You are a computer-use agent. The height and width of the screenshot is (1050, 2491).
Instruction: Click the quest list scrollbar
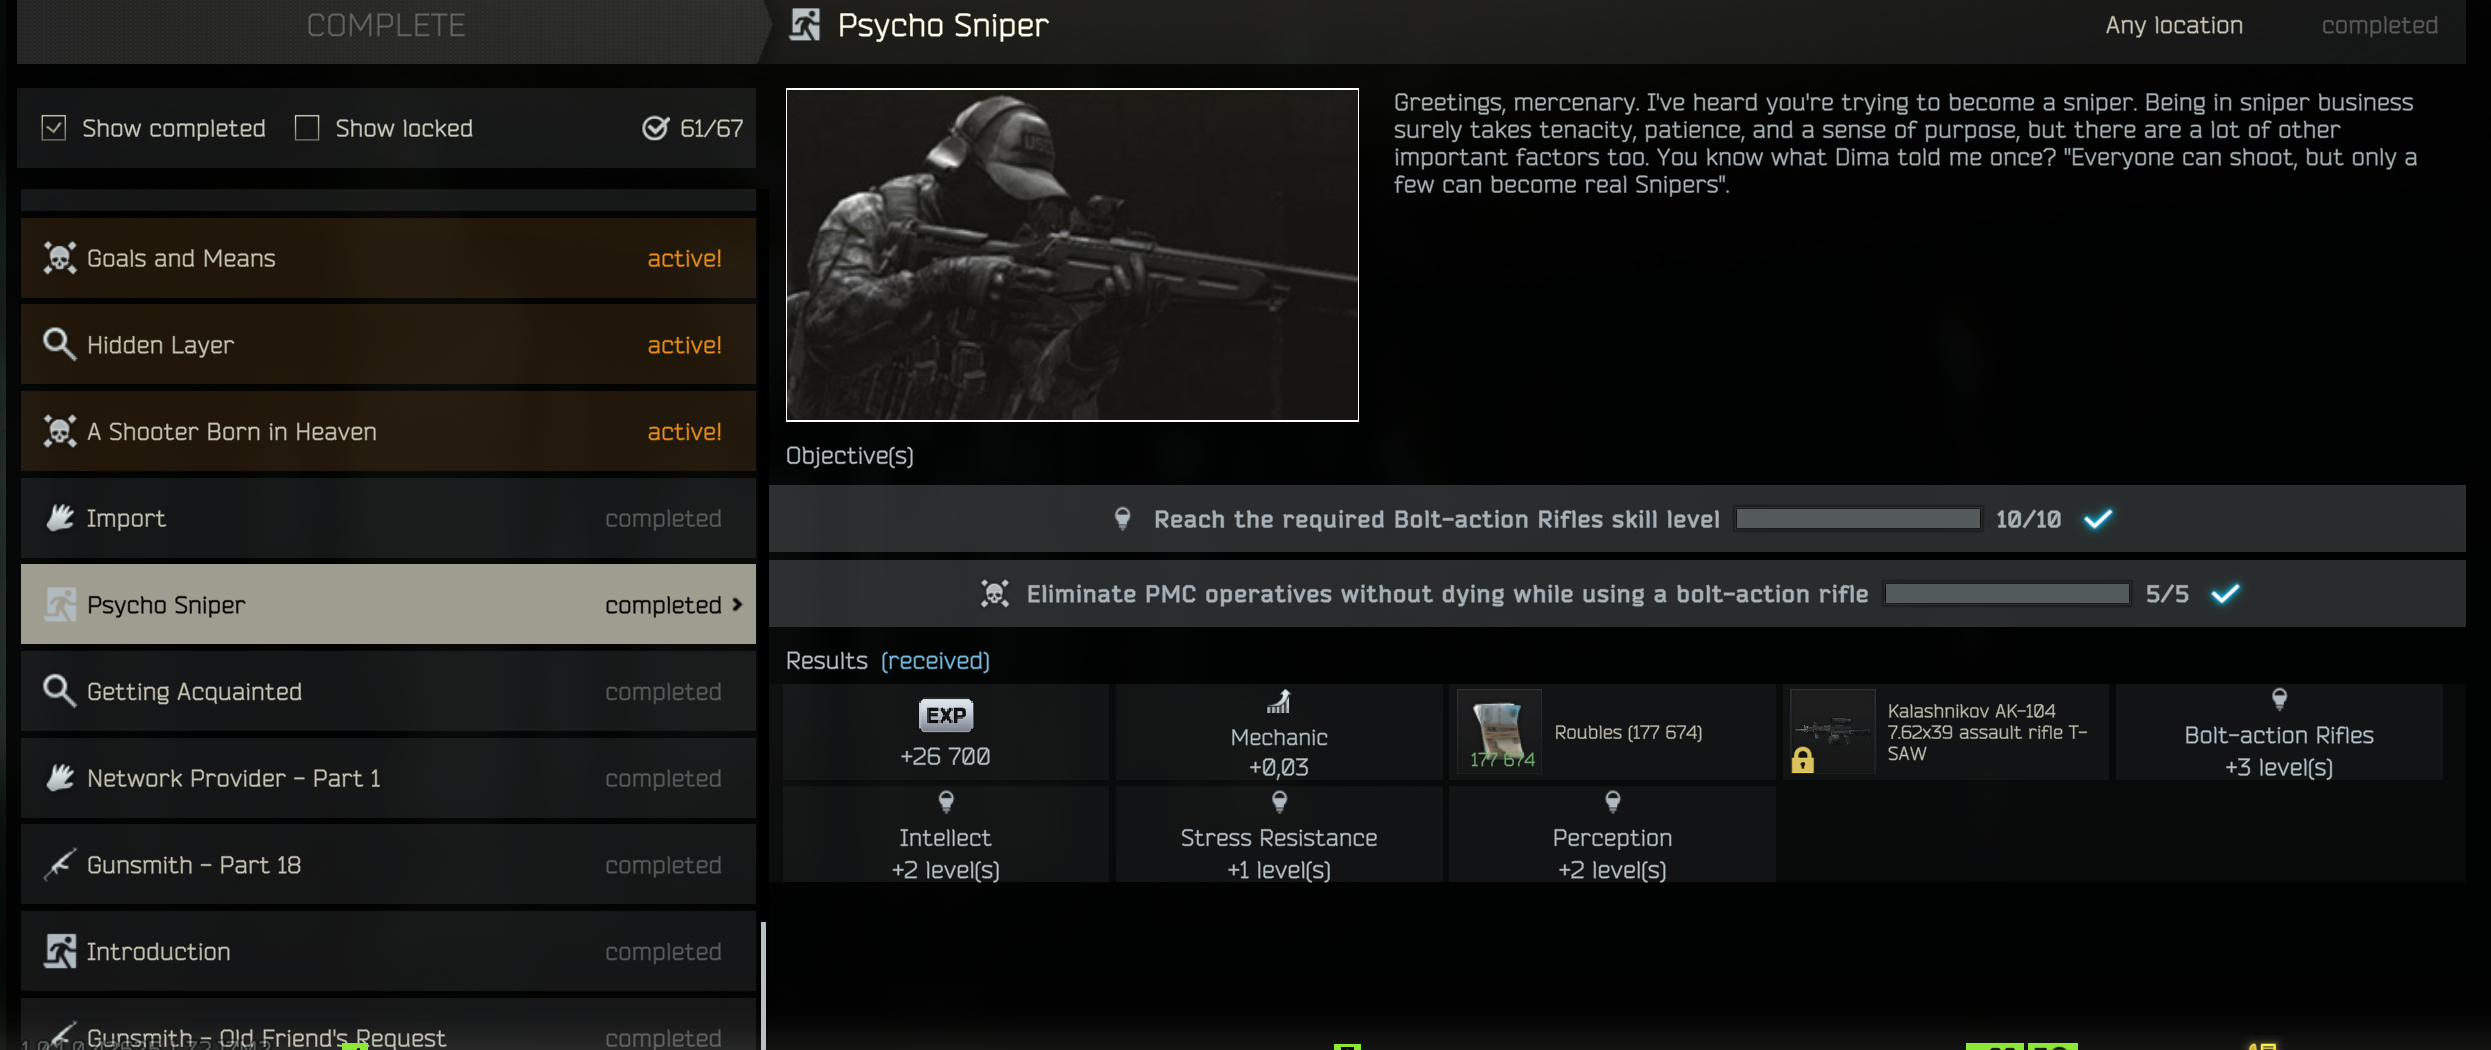click(x=763, y=985)
